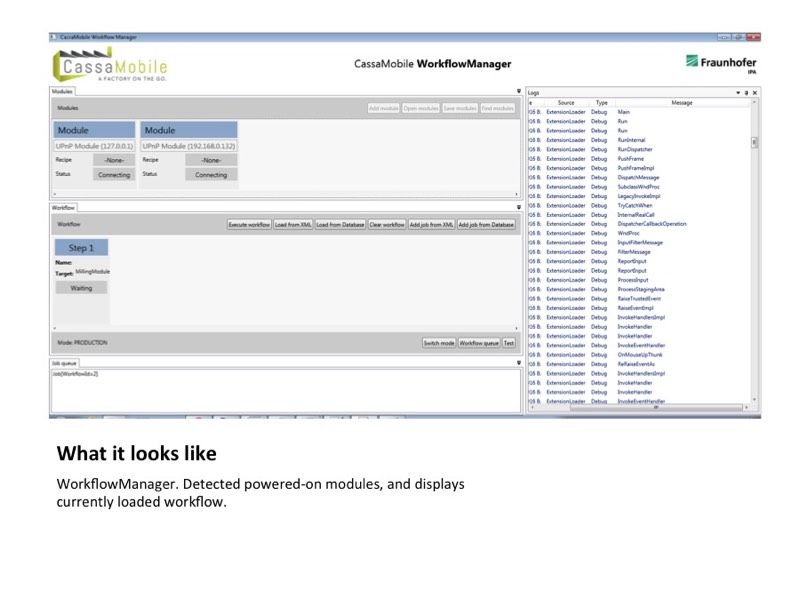Click recipe -None- of module 192.168.0.132

211,160
